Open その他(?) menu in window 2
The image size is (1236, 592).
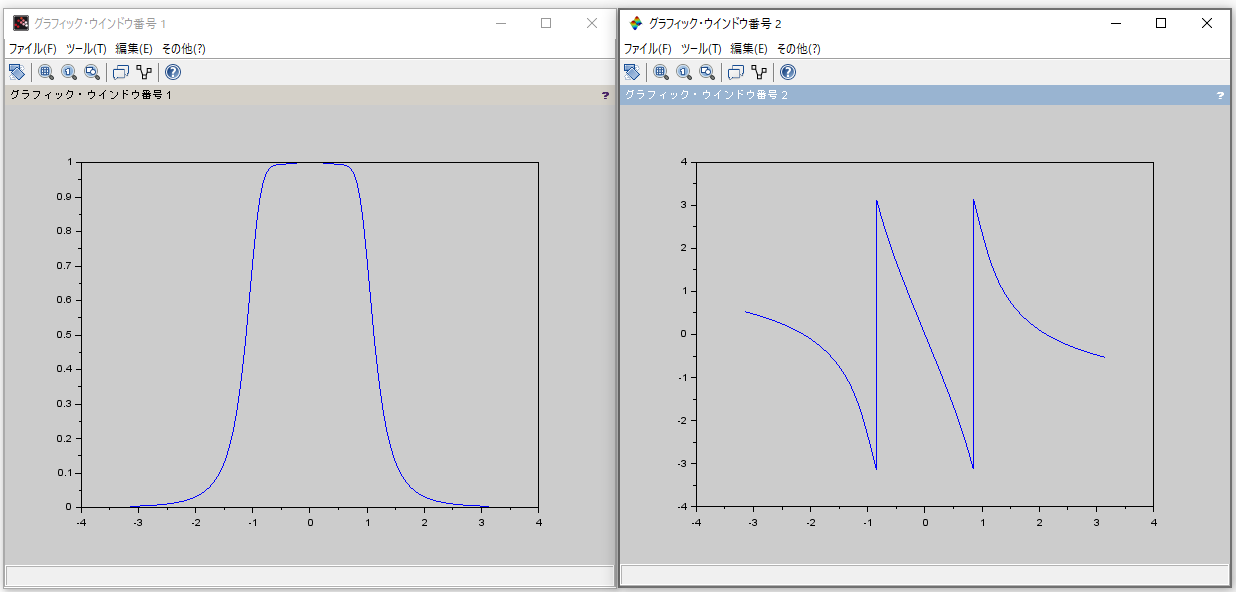pyautogui.click(x=798, y=48)
